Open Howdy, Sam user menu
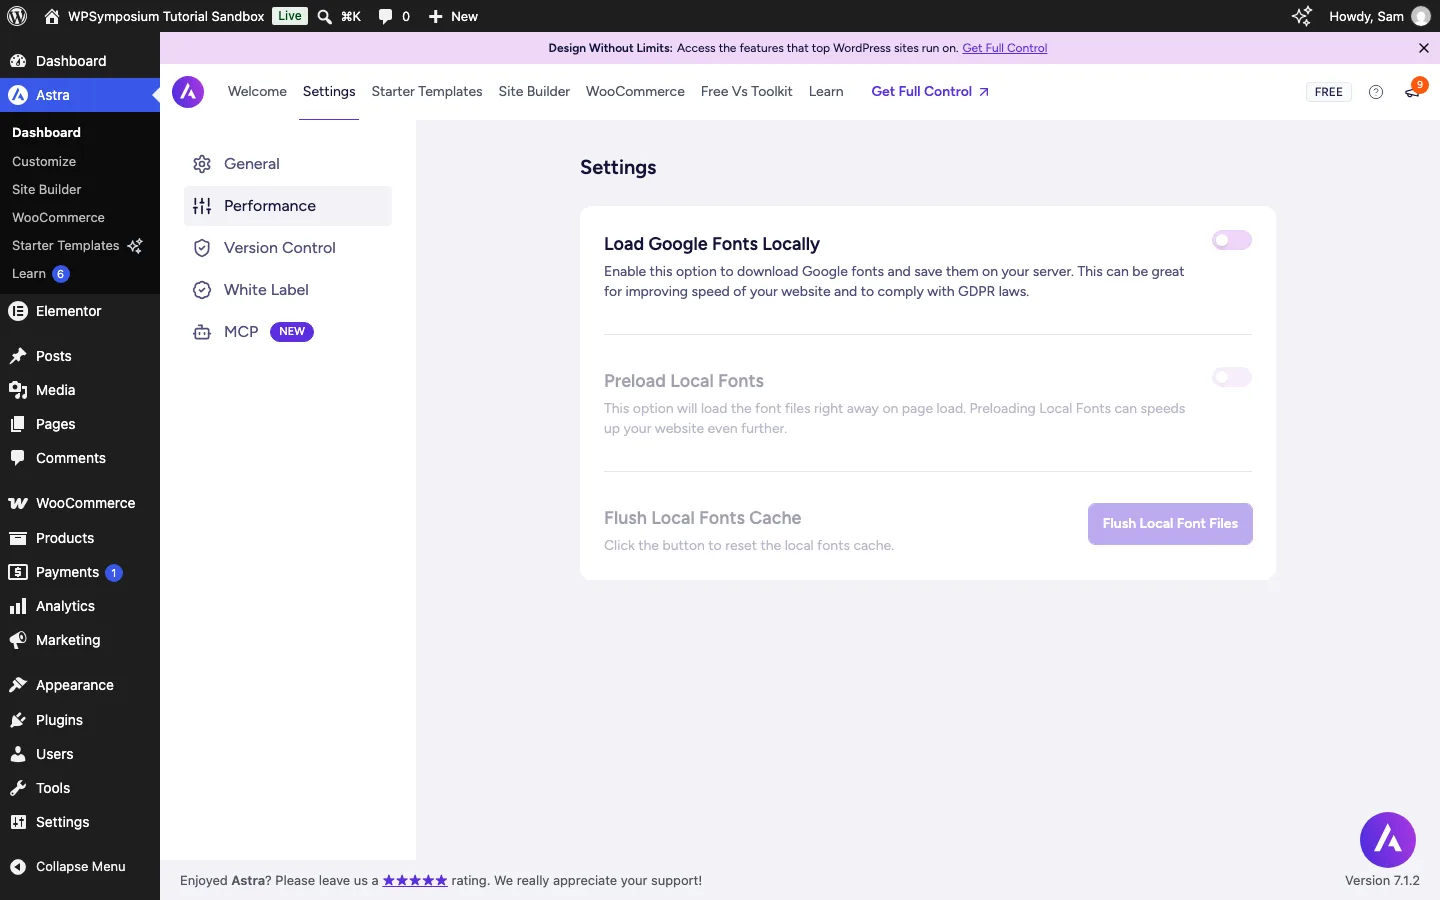 [1380, 16]
